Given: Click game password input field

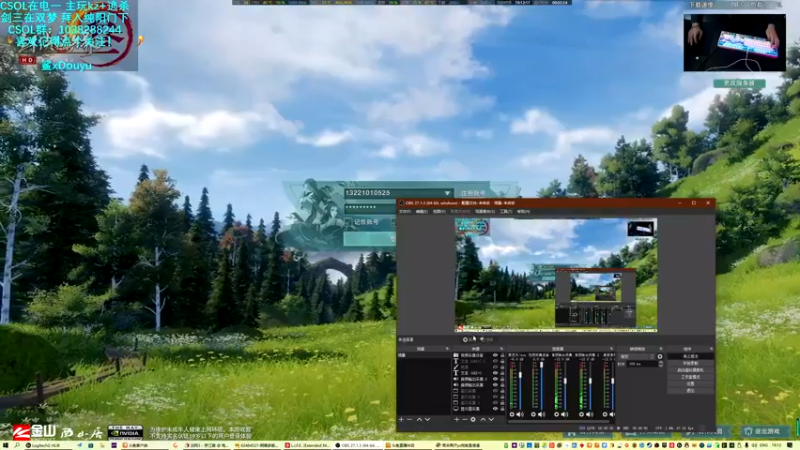Looking at the screenshot, I should [x=370, y=208].
